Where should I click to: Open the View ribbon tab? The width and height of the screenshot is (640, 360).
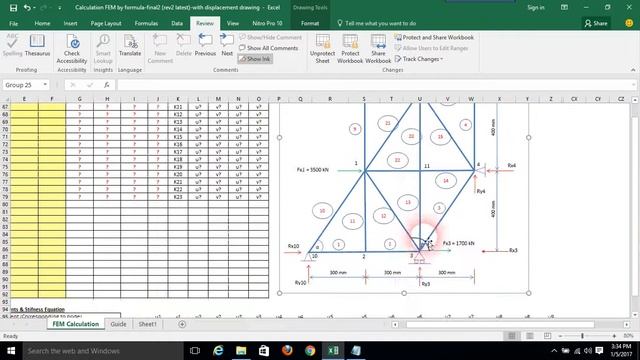[x=233, y=23]
